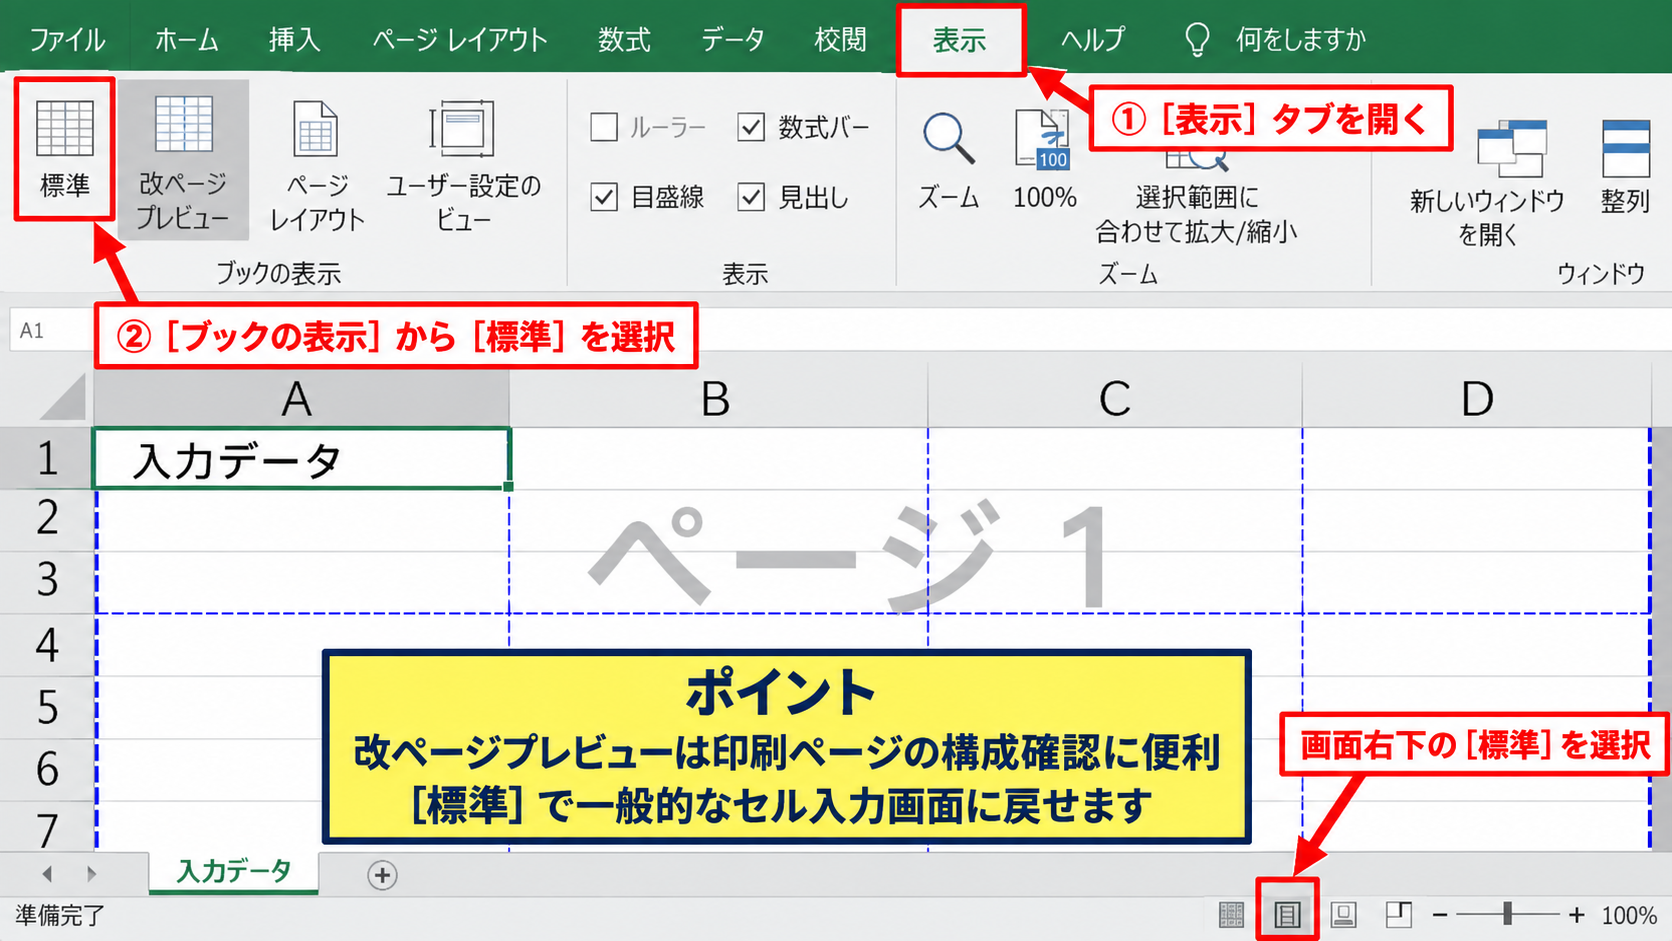This screenshot has width=1672, height=941.
Task: Open the 校閲 tab
Action: tap(840, 40)
